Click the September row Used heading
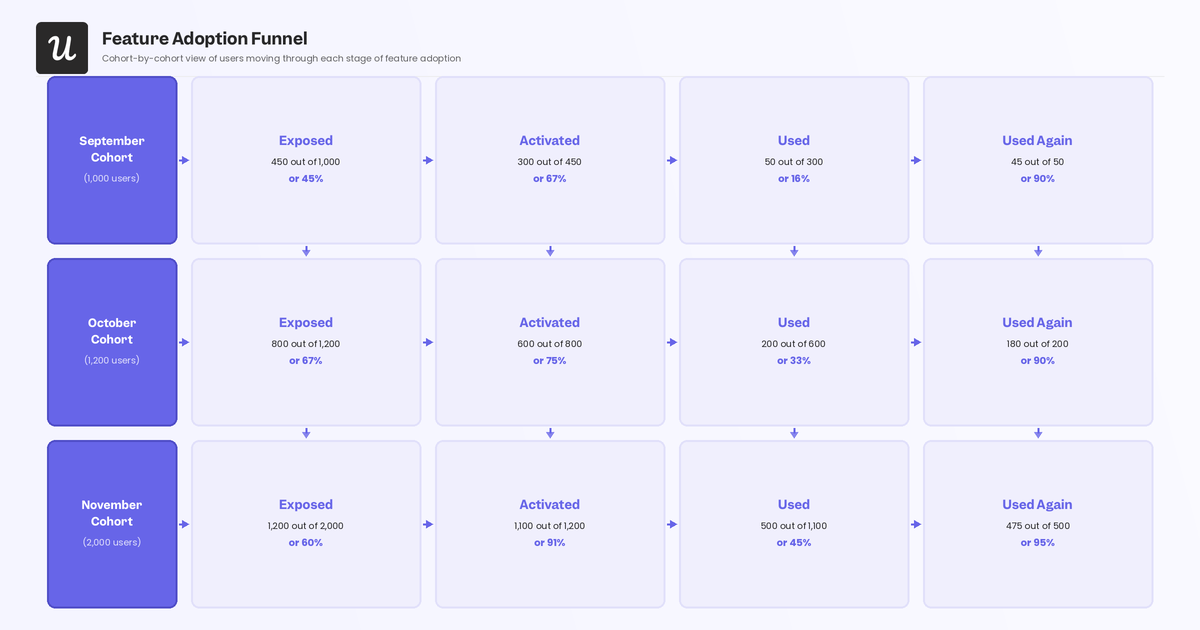The image size is (1200, 630). [794, 141]
